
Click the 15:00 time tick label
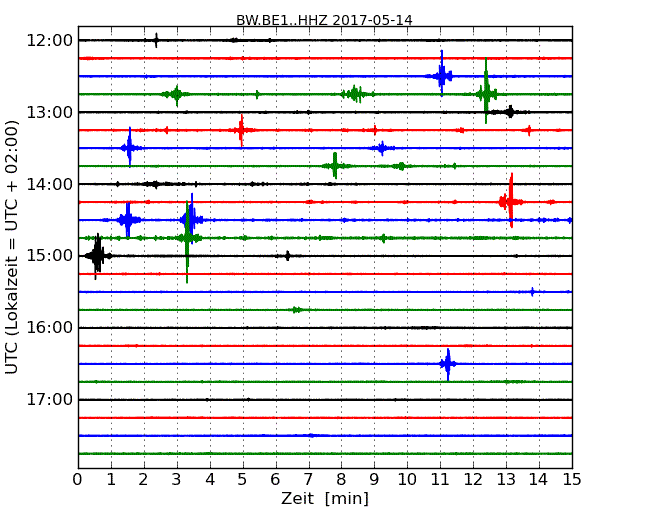click(x=50, y=256)
